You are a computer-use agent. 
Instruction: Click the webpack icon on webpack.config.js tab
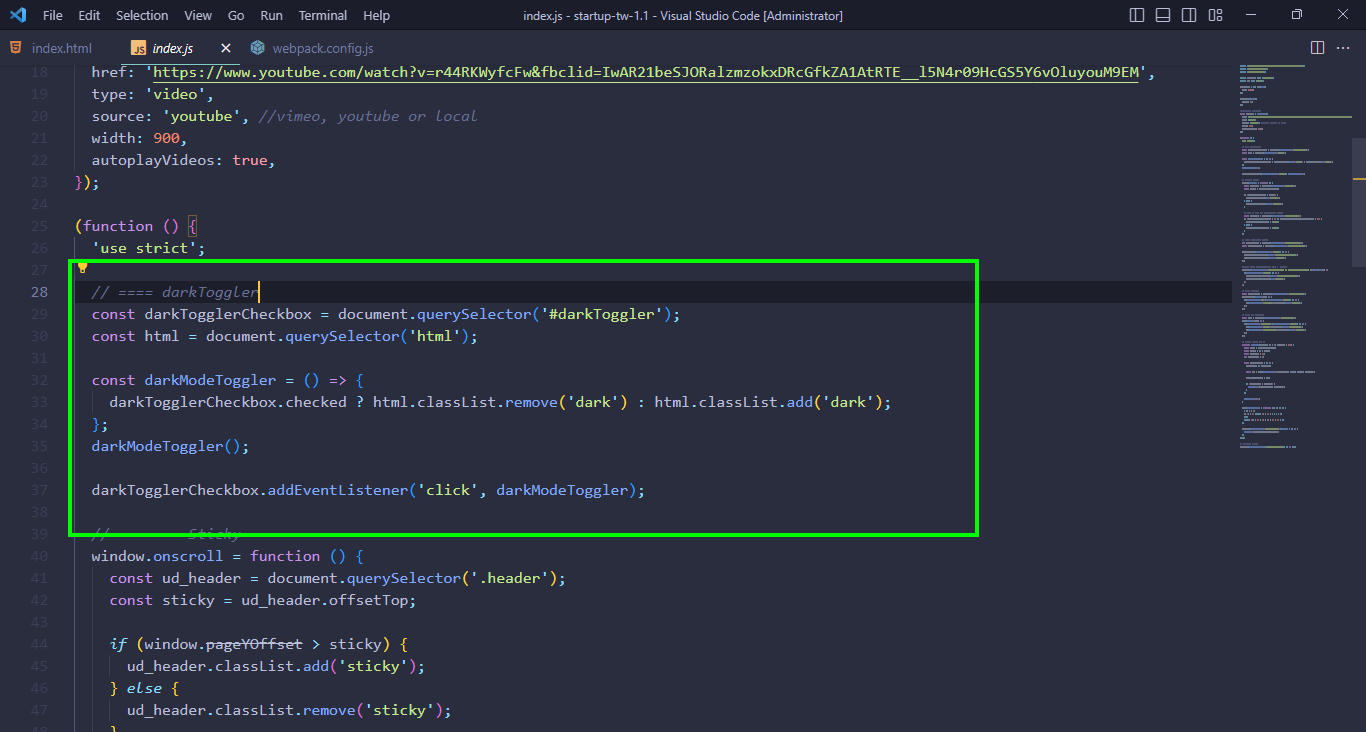257,47
